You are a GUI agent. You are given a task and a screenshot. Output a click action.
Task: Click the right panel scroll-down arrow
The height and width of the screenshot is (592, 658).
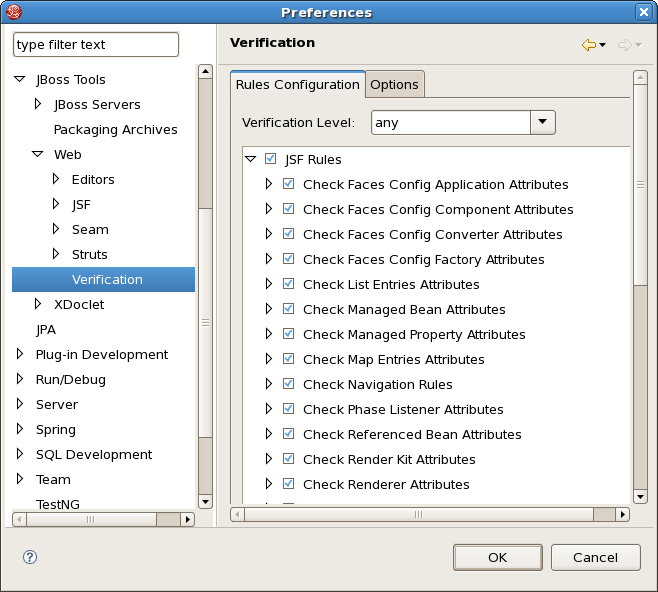[x=640, y=497]
